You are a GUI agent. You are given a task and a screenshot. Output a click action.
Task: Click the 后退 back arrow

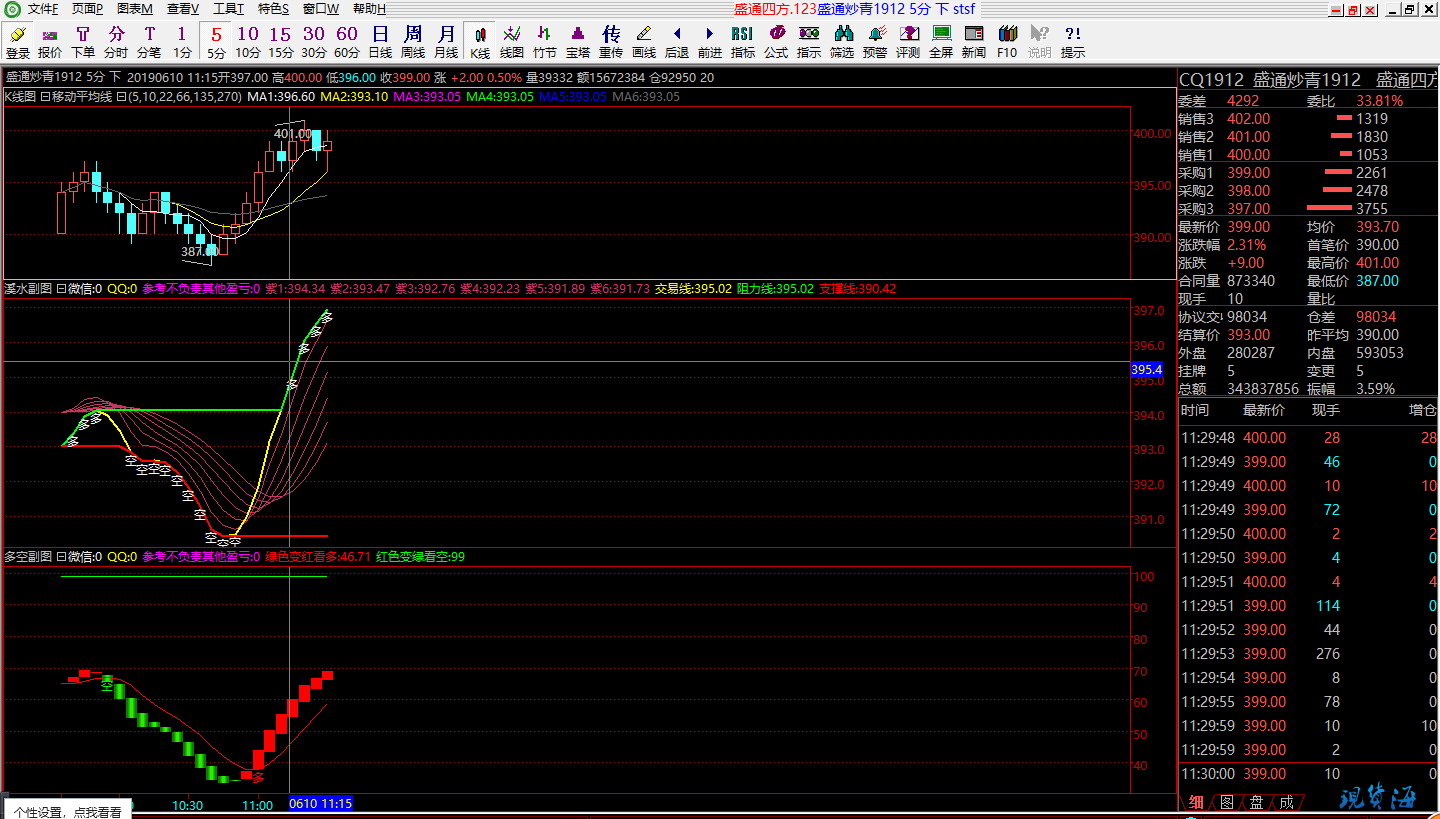tap(677, 42)
